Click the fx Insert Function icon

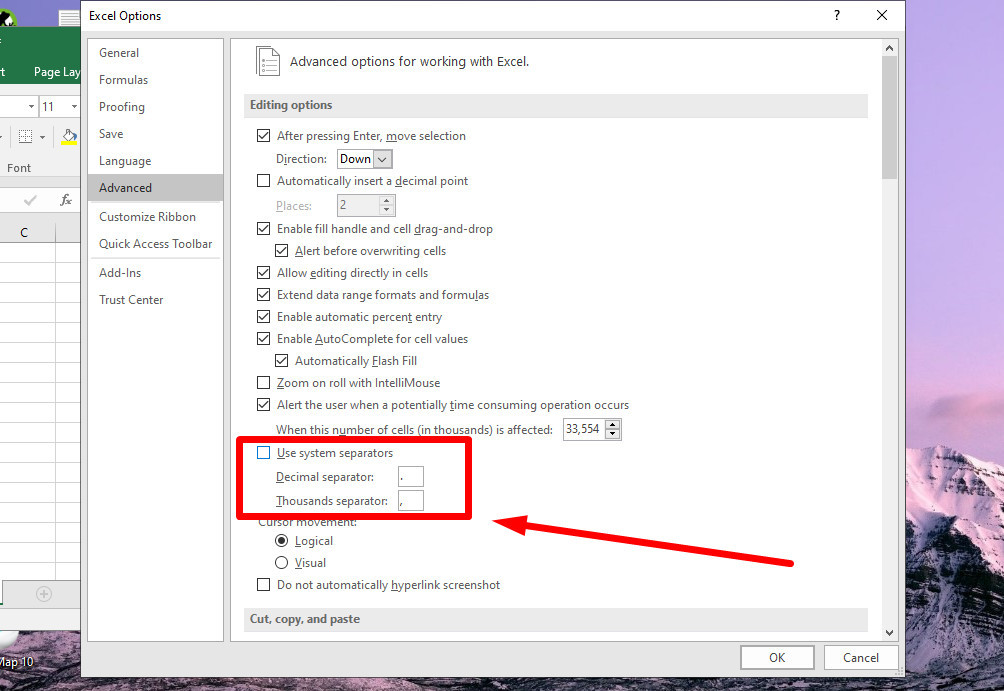click(x=66, y=200)
